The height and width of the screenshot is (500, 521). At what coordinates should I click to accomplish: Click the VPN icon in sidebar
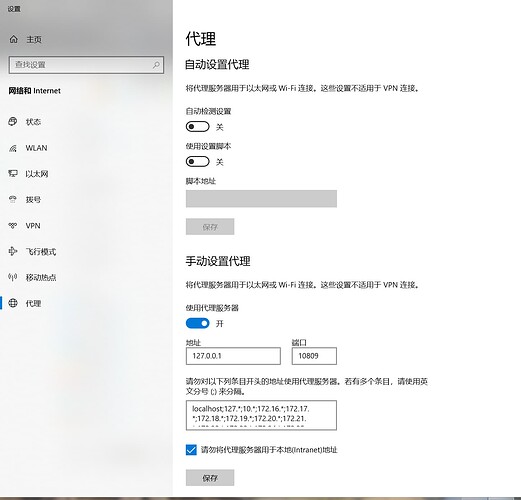[13, 226]
